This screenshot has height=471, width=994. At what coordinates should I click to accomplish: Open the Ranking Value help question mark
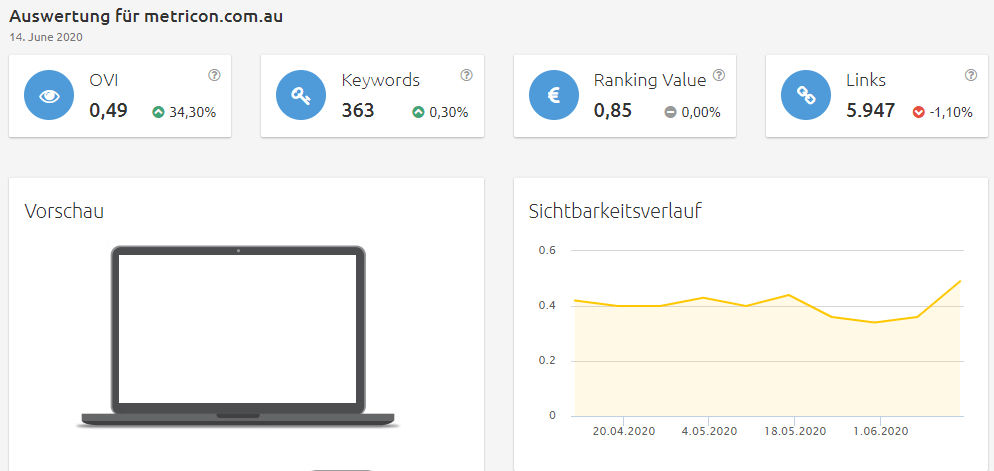point(719,75)
